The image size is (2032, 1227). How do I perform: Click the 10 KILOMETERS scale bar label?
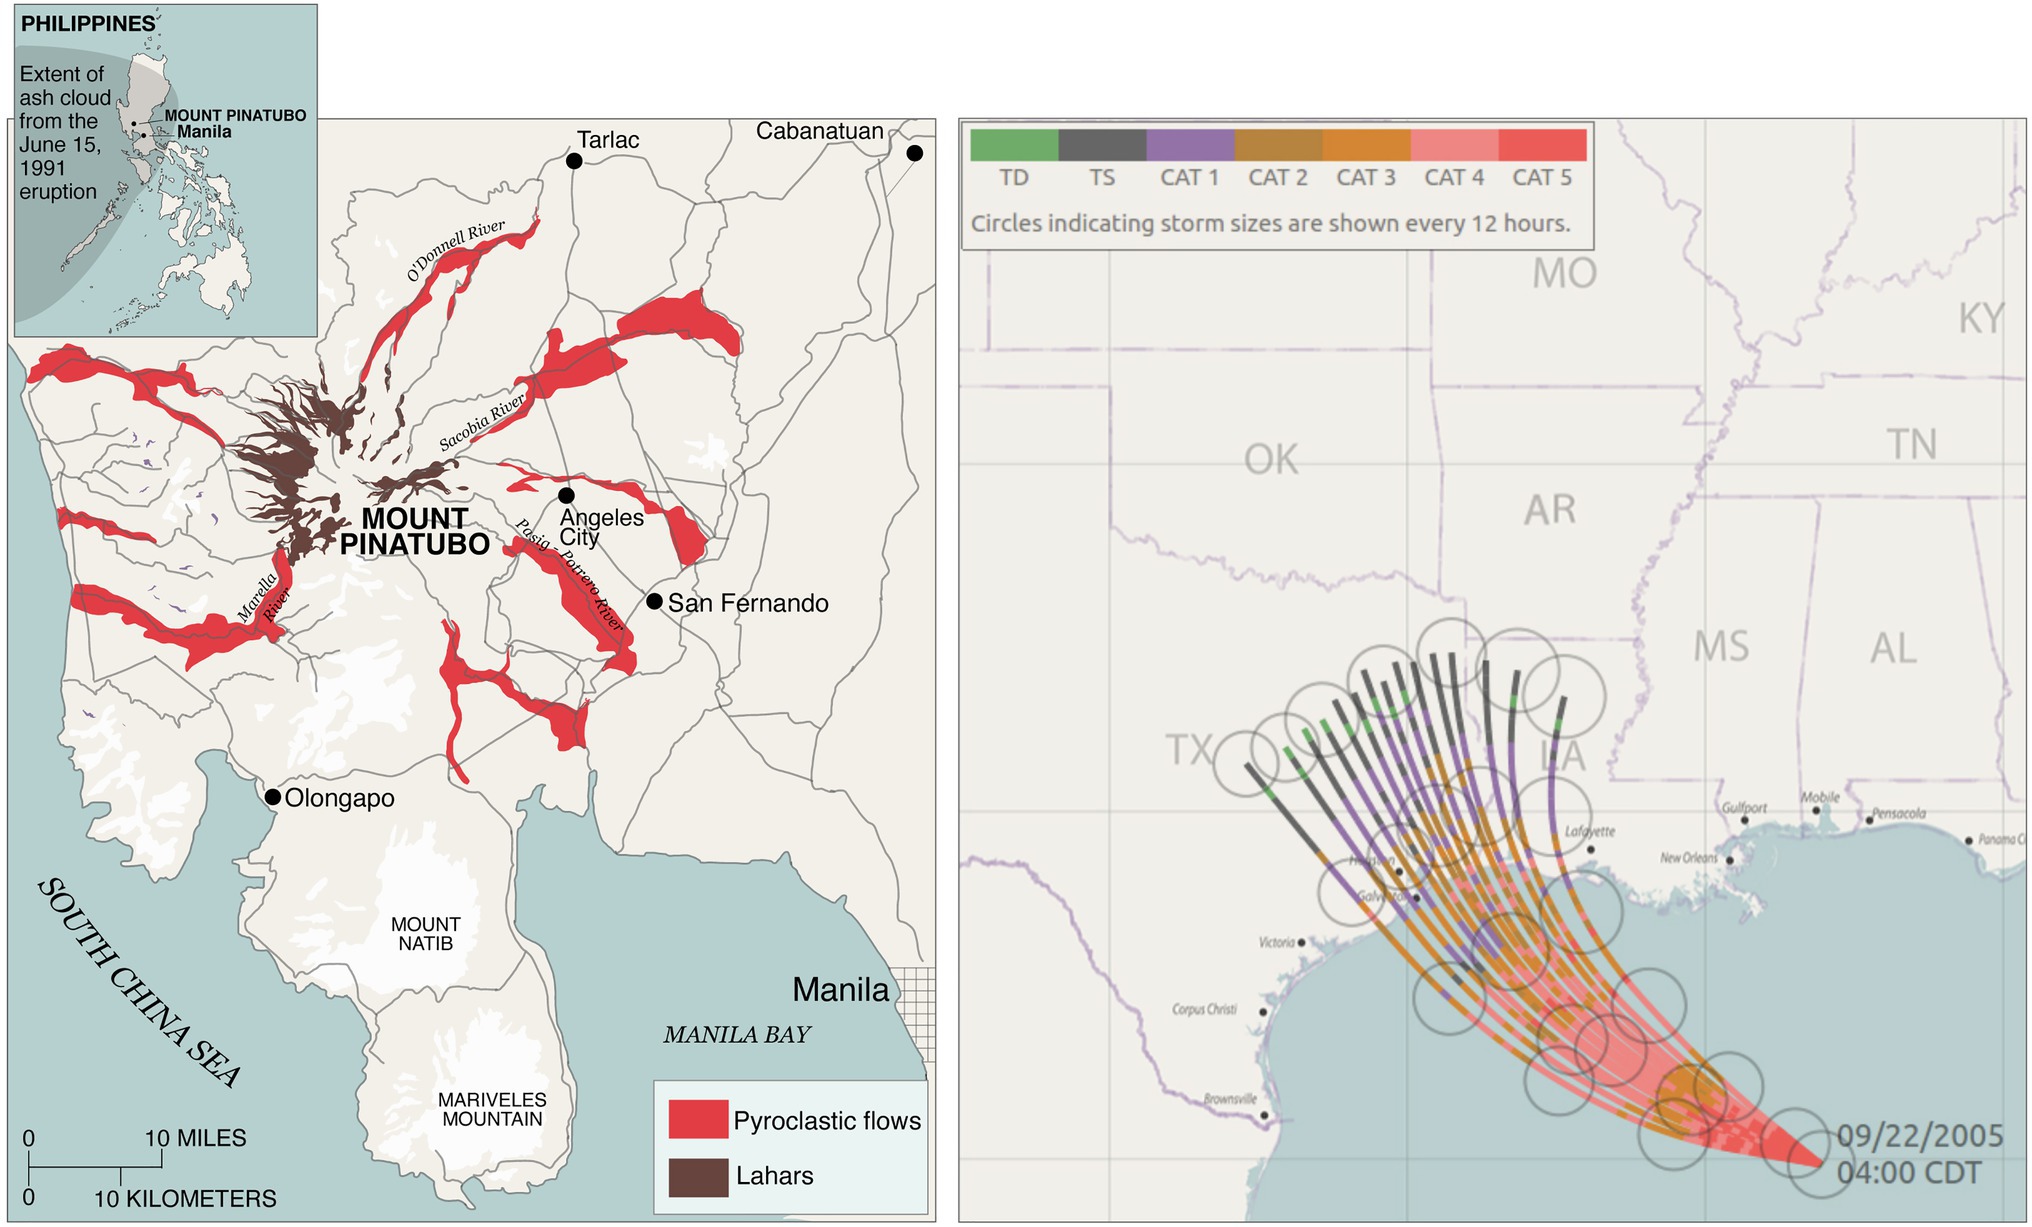[x=185, y=1198]
